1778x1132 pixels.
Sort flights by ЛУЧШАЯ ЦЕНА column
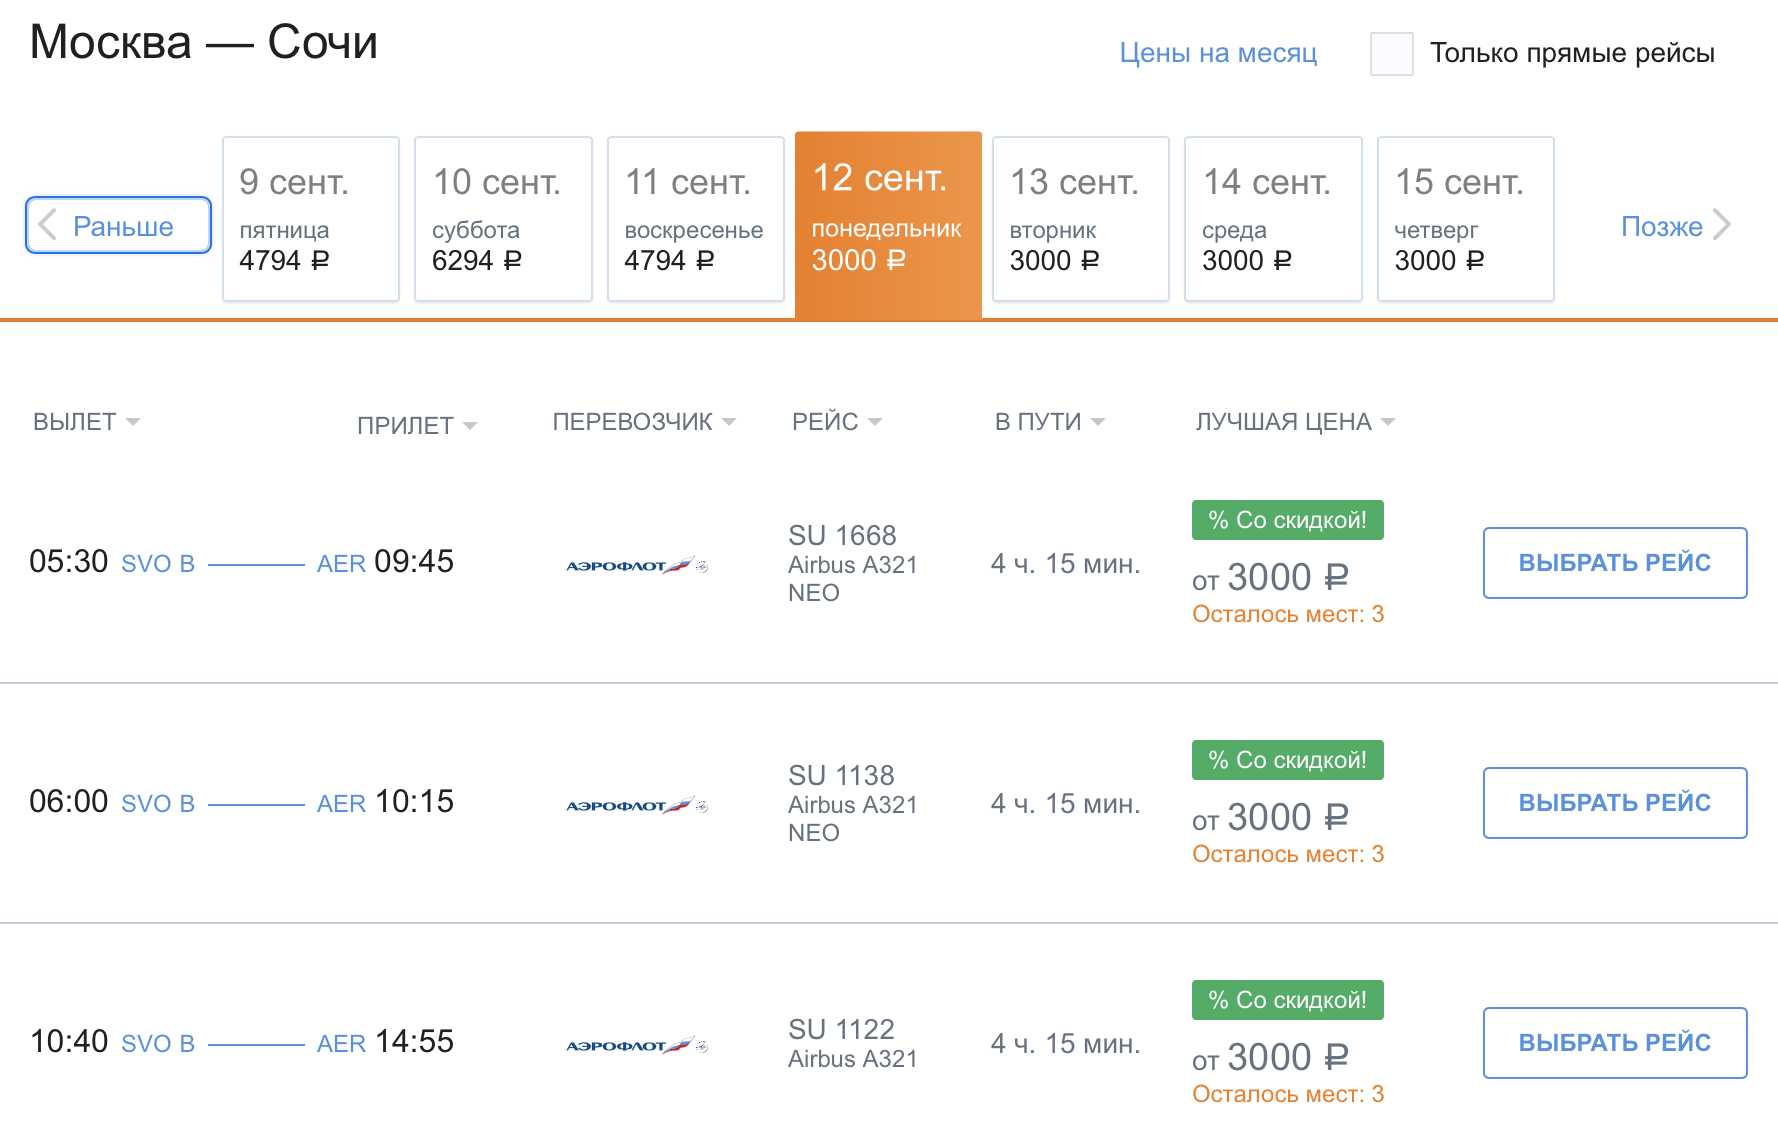(1295, 422)
